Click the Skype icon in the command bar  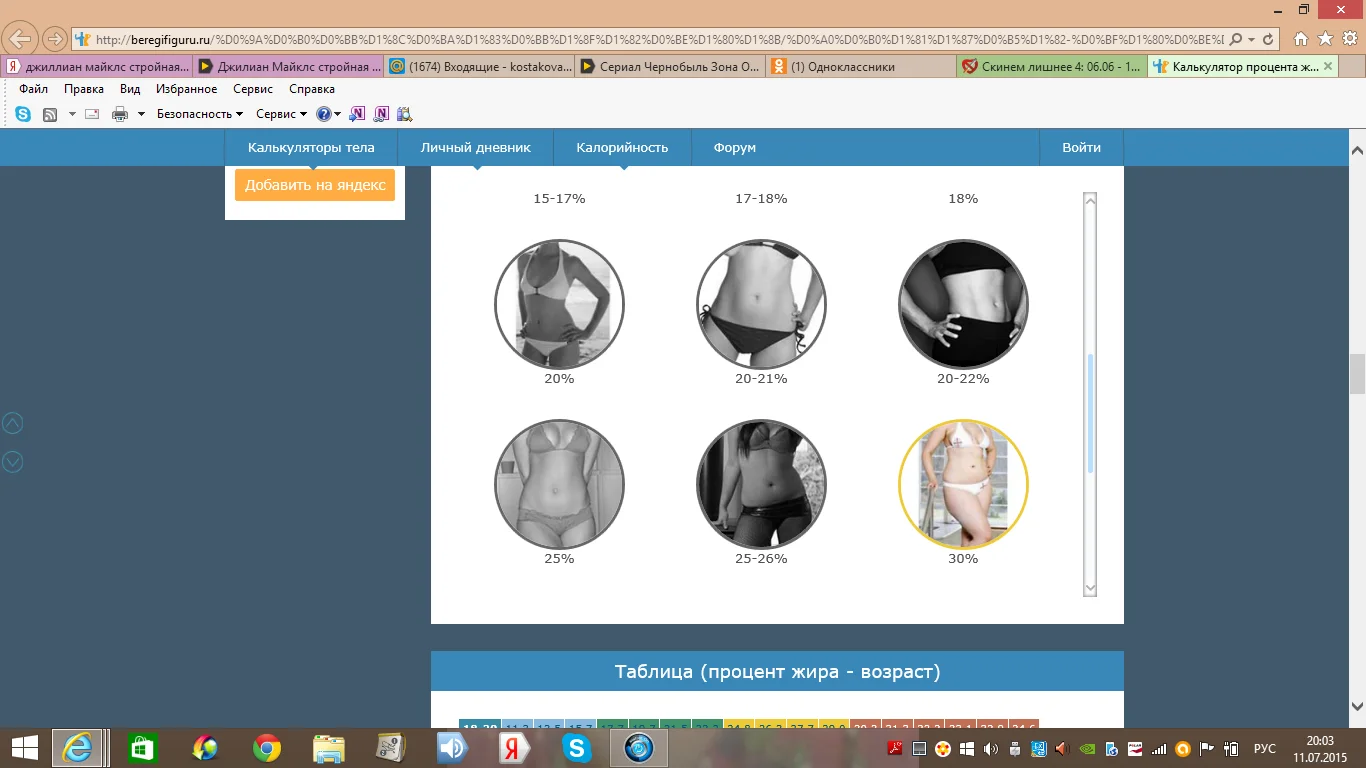click(x=22, y=114)
